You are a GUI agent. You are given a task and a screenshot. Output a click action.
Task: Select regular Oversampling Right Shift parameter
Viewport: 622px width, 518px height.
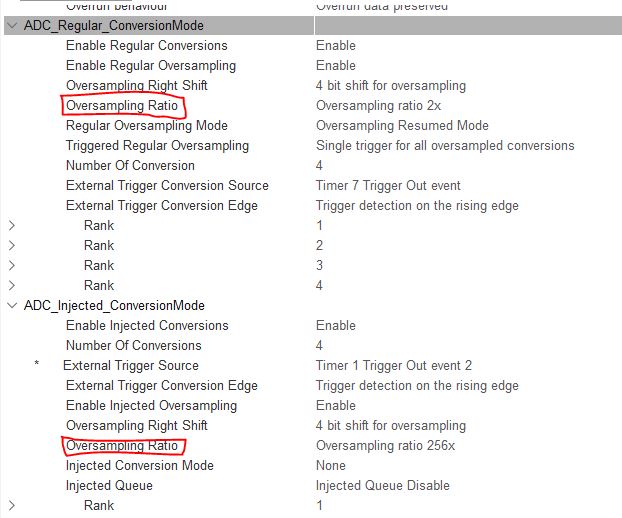pos(137,86)
